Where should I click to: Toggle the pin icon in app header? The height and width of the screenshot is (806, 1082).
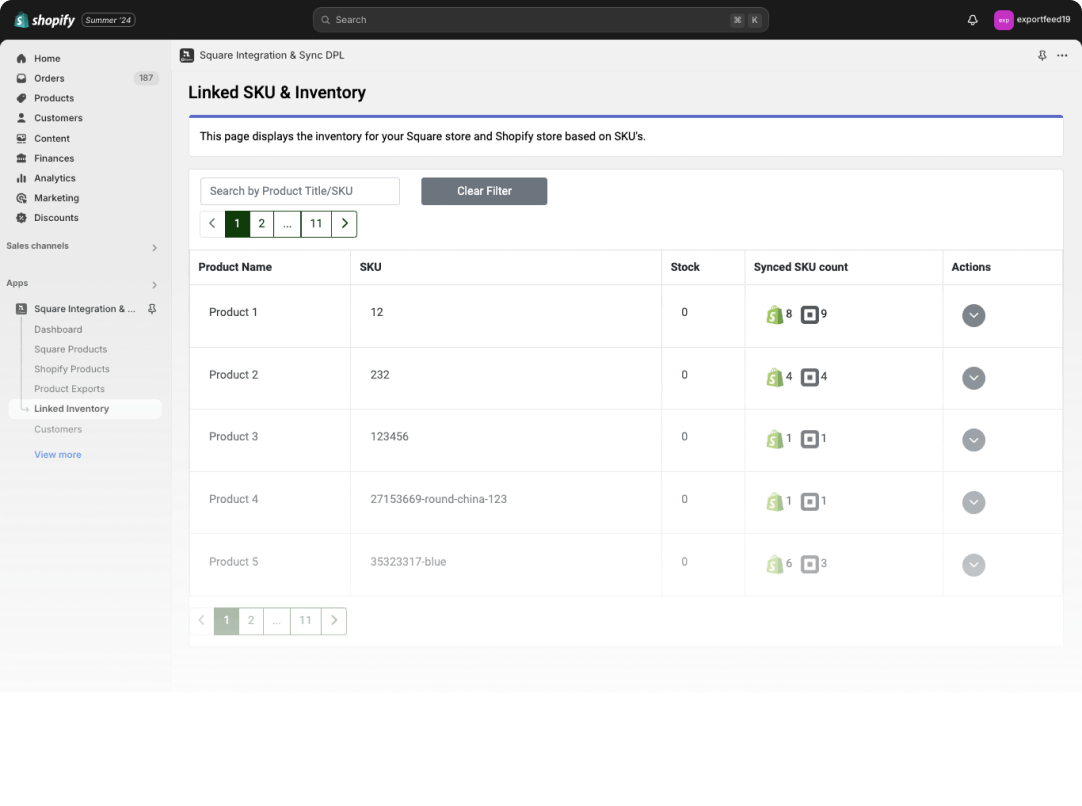click(1041, 55)
